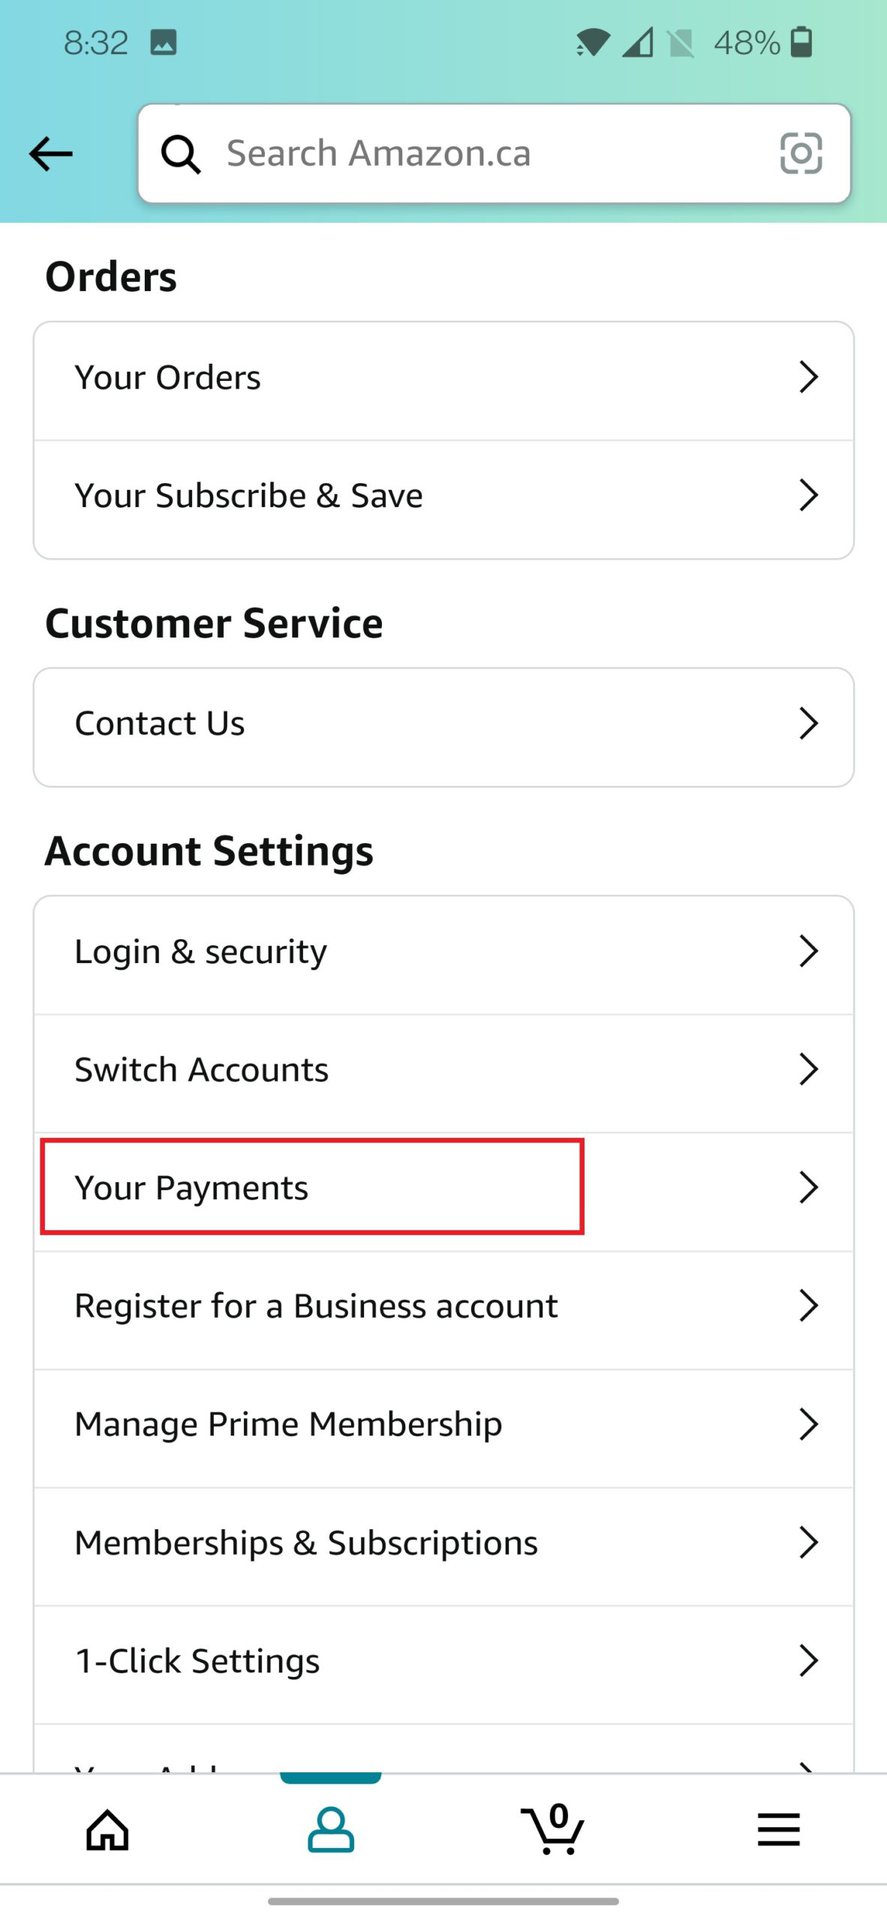Viewport: 887px width, 1920px height.
Task: Tap the camera lens scan icon
Action: [800, 154]
